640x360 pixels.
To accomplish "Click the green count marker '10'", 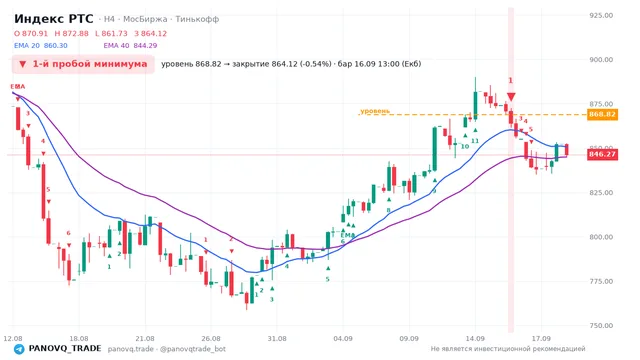I will (x=465, y=147).
